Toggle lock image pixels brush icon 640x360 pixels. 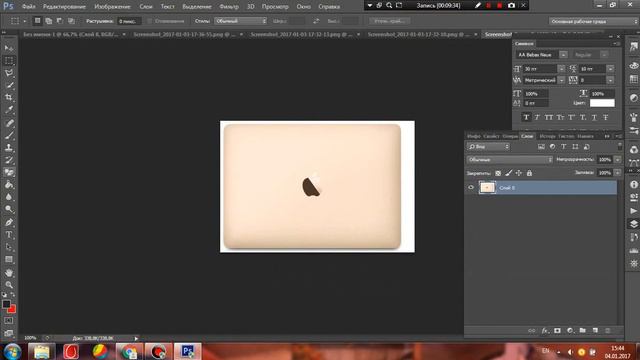[509, 173]
